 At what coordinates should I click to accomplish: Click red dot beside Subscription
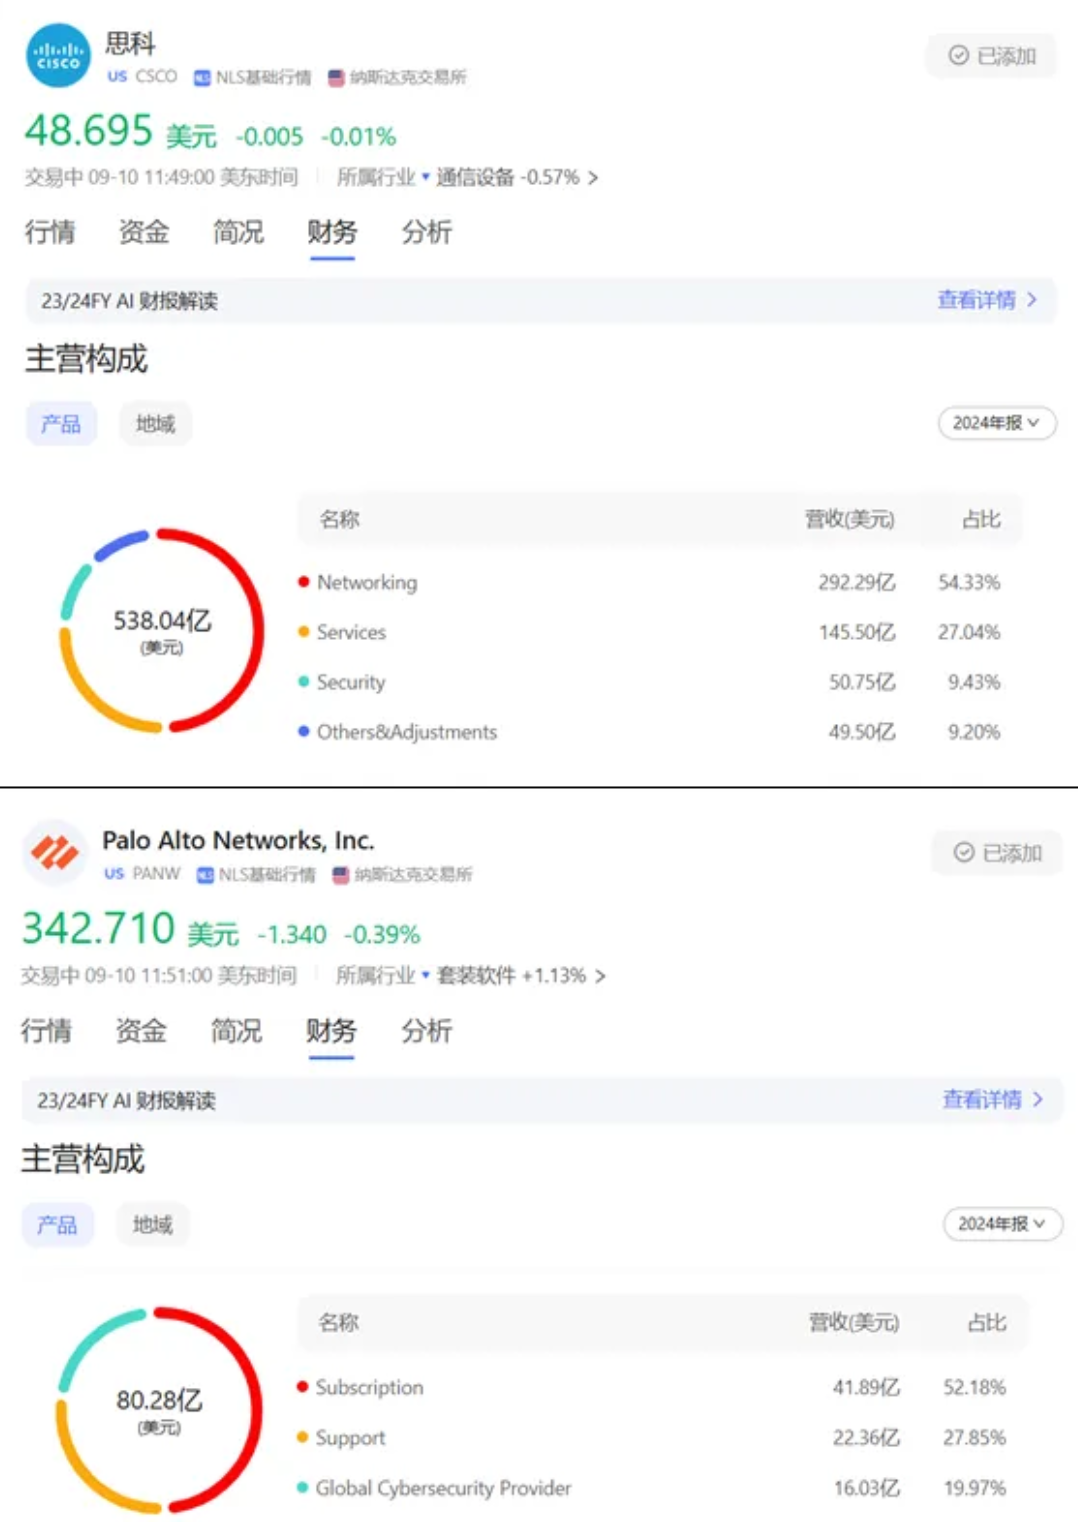pyautogui.click(x=302, y=1387)
